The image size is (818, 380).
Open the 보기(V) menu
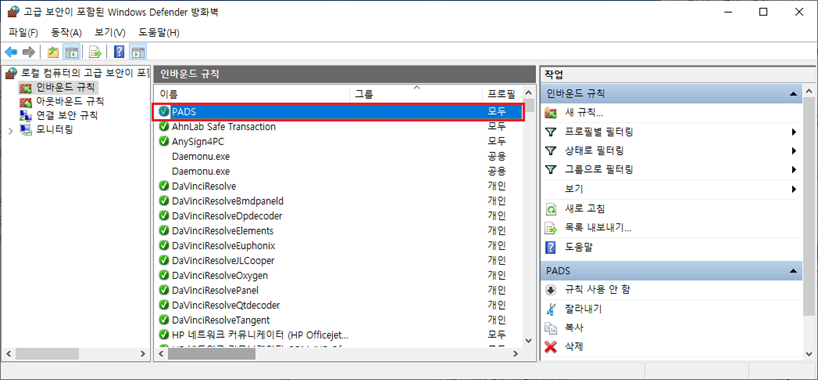tap(110, 32)
